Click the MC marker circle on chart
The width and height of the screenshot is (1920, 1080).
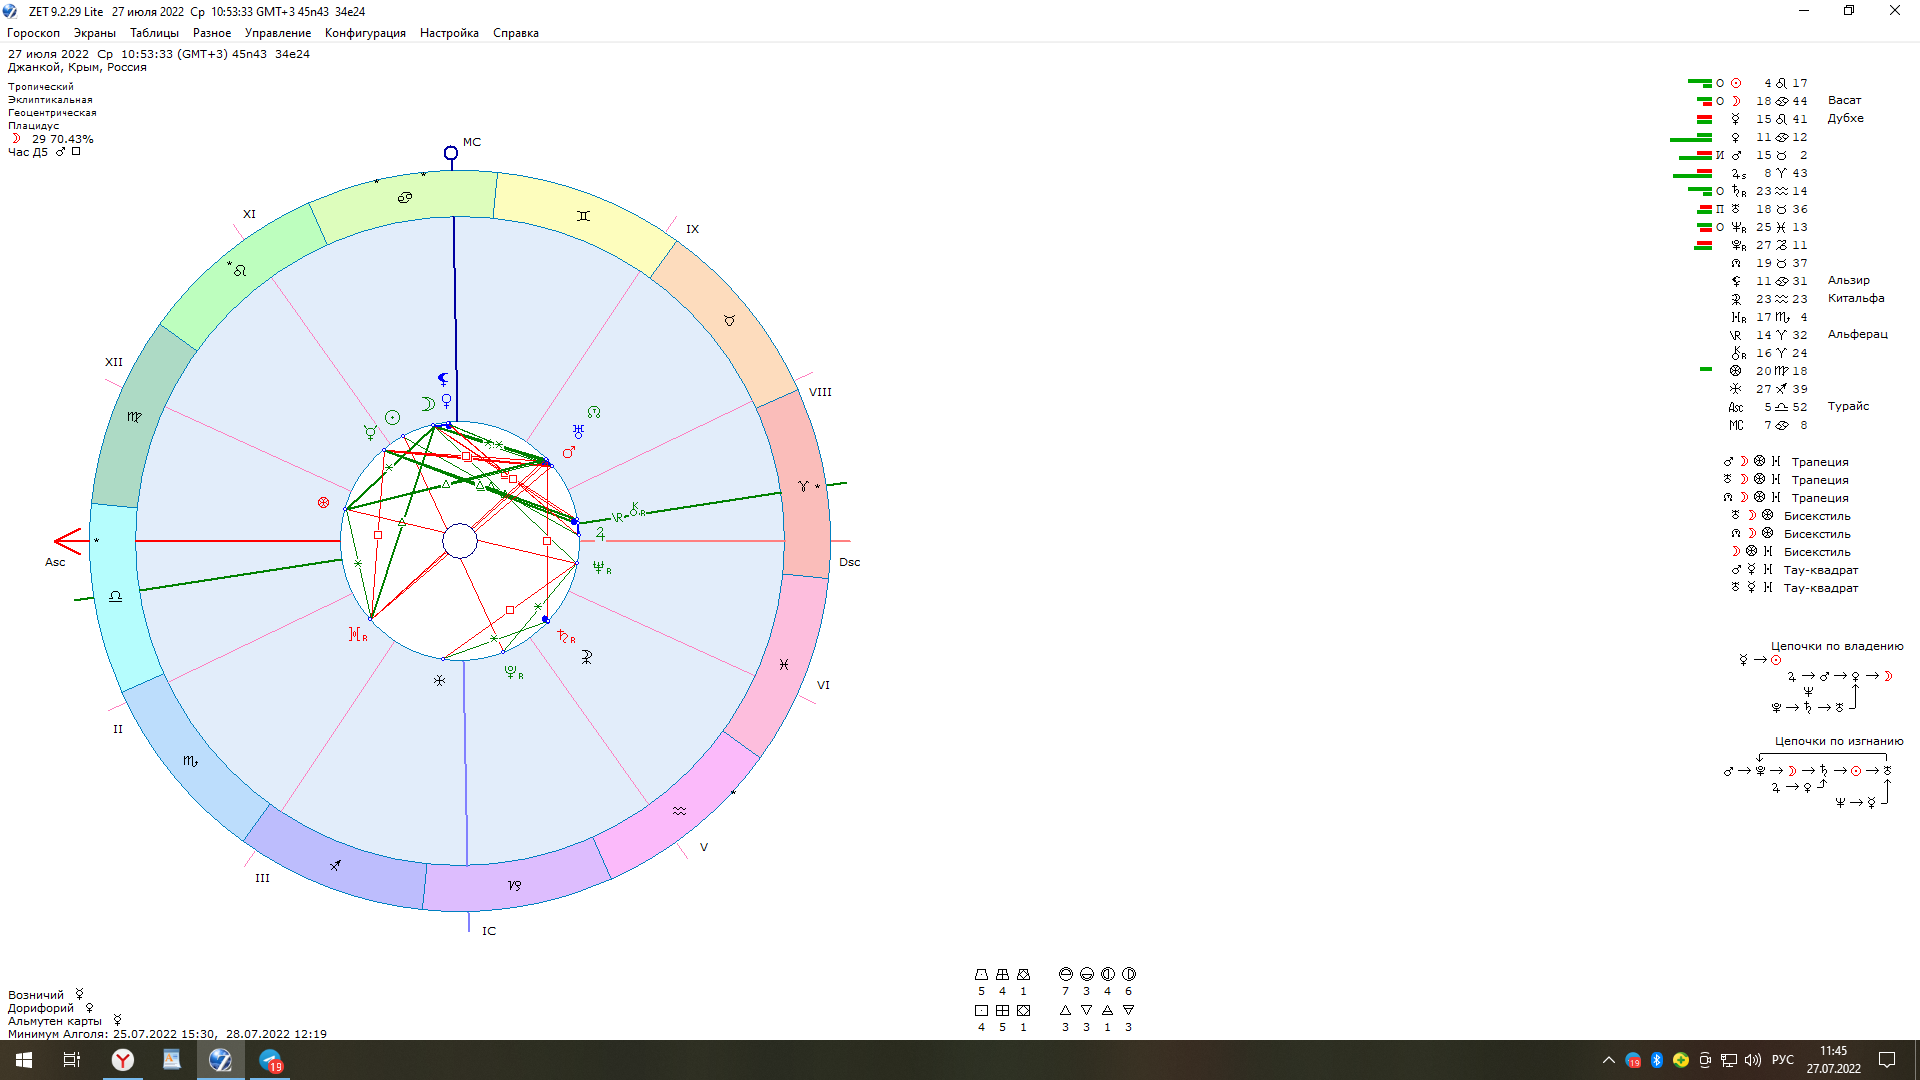pyautogui.click(x=451, y=153)
